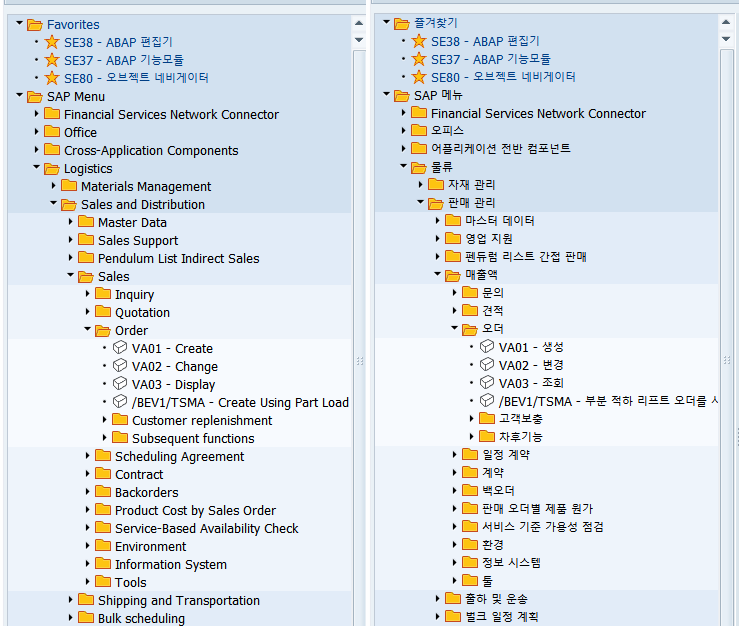This screenshot has width=739, height=626.
Task: Collapse the 판매 관리 node
Action: coord(420,201)
